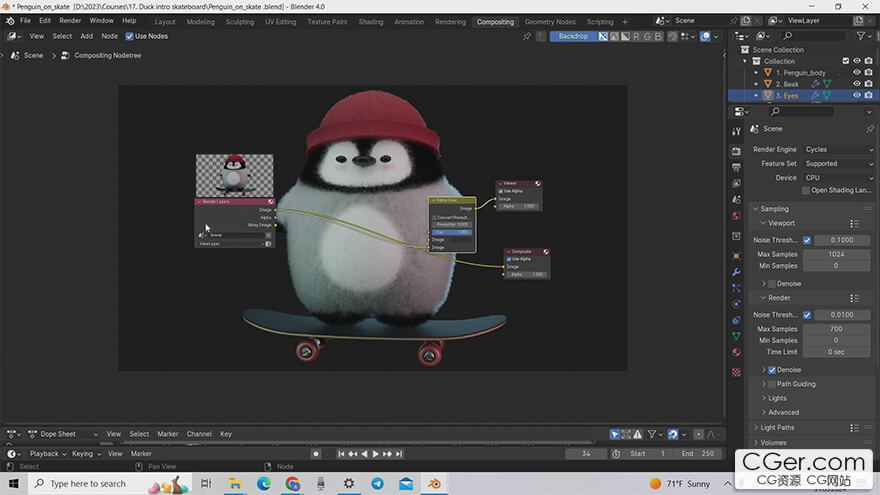Enable the Viewport Denoise checkbox

point(772,284)
